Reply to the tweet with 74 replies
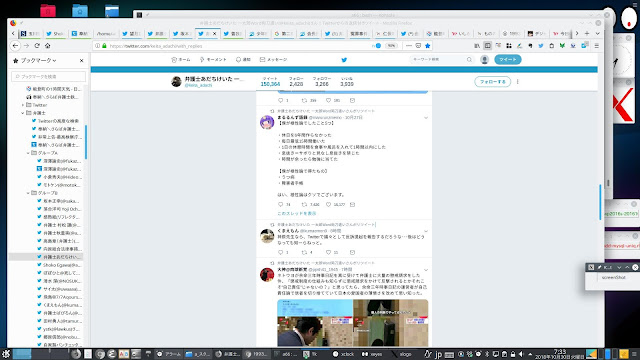640x360 pixels. click(x=280, y=204)
